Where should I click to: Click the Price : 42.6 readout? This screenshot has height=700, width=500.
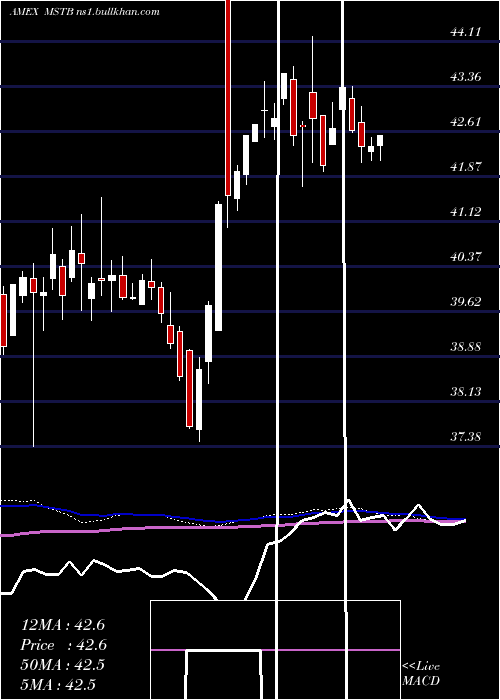pos(64,645)
